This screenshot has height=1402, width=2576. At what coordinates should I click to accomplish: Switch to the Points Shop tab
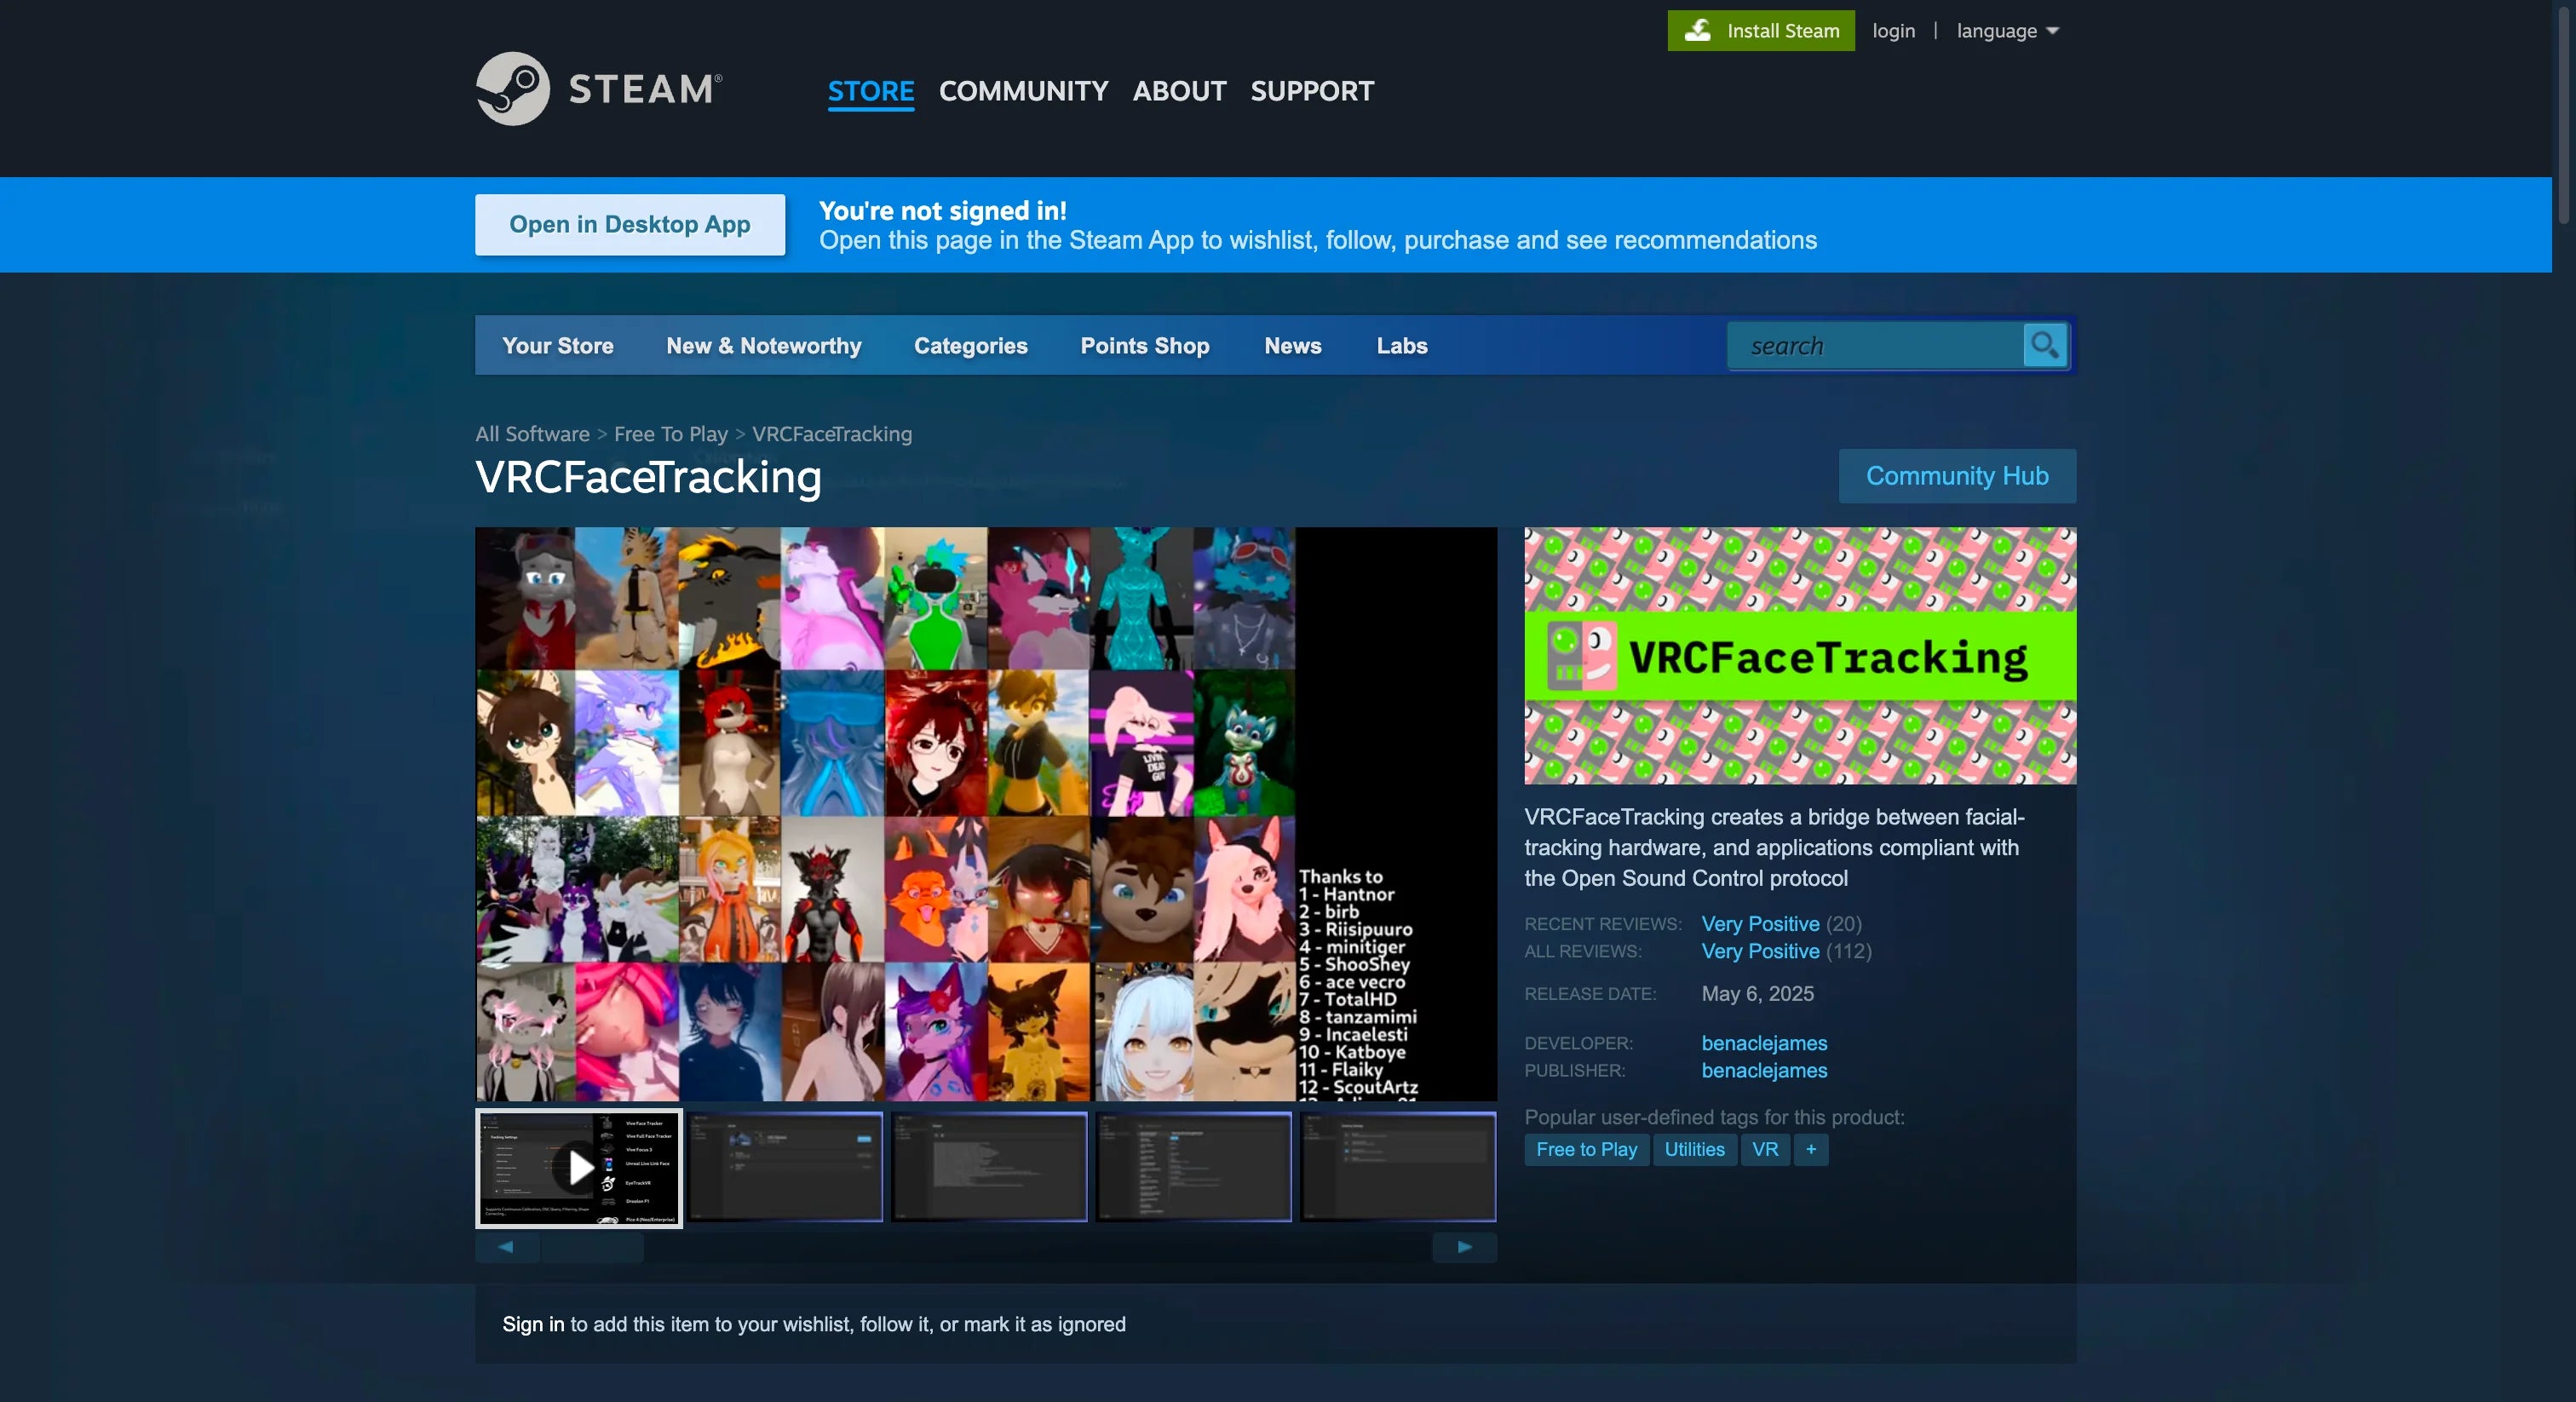[x=1144, y=346]
